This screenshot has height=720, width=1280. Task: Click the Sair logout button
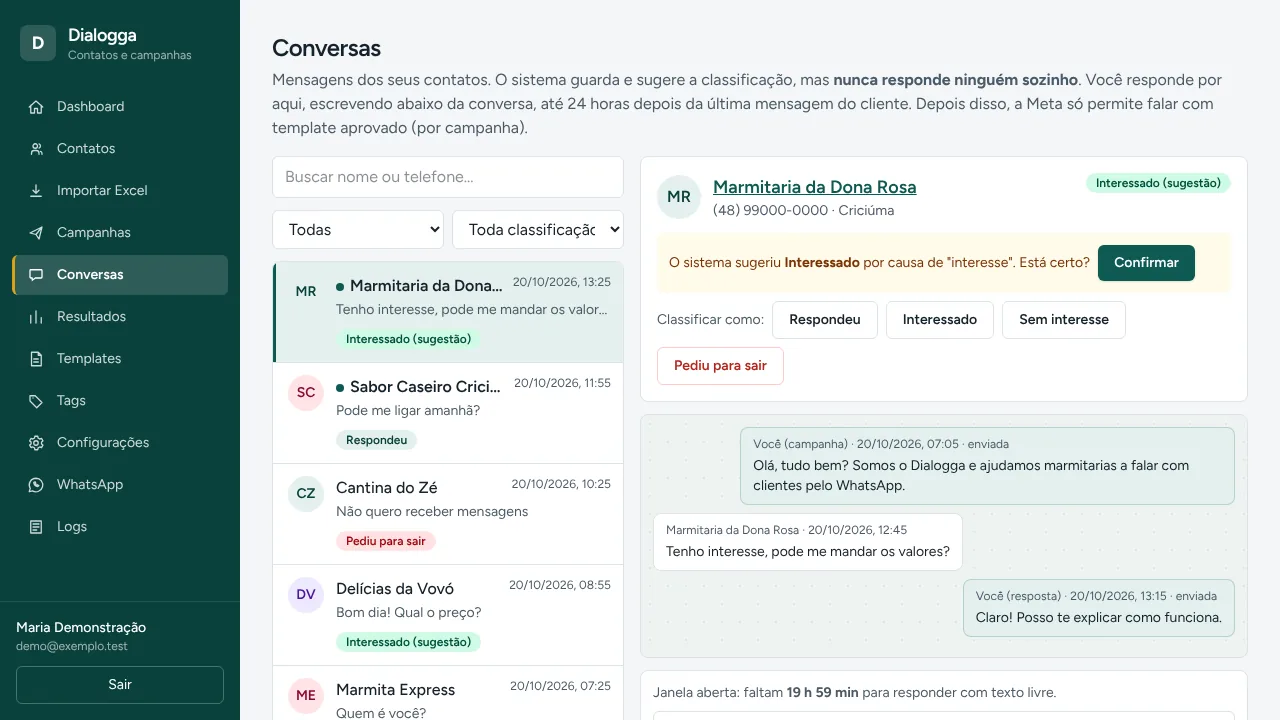coord(120,685)
